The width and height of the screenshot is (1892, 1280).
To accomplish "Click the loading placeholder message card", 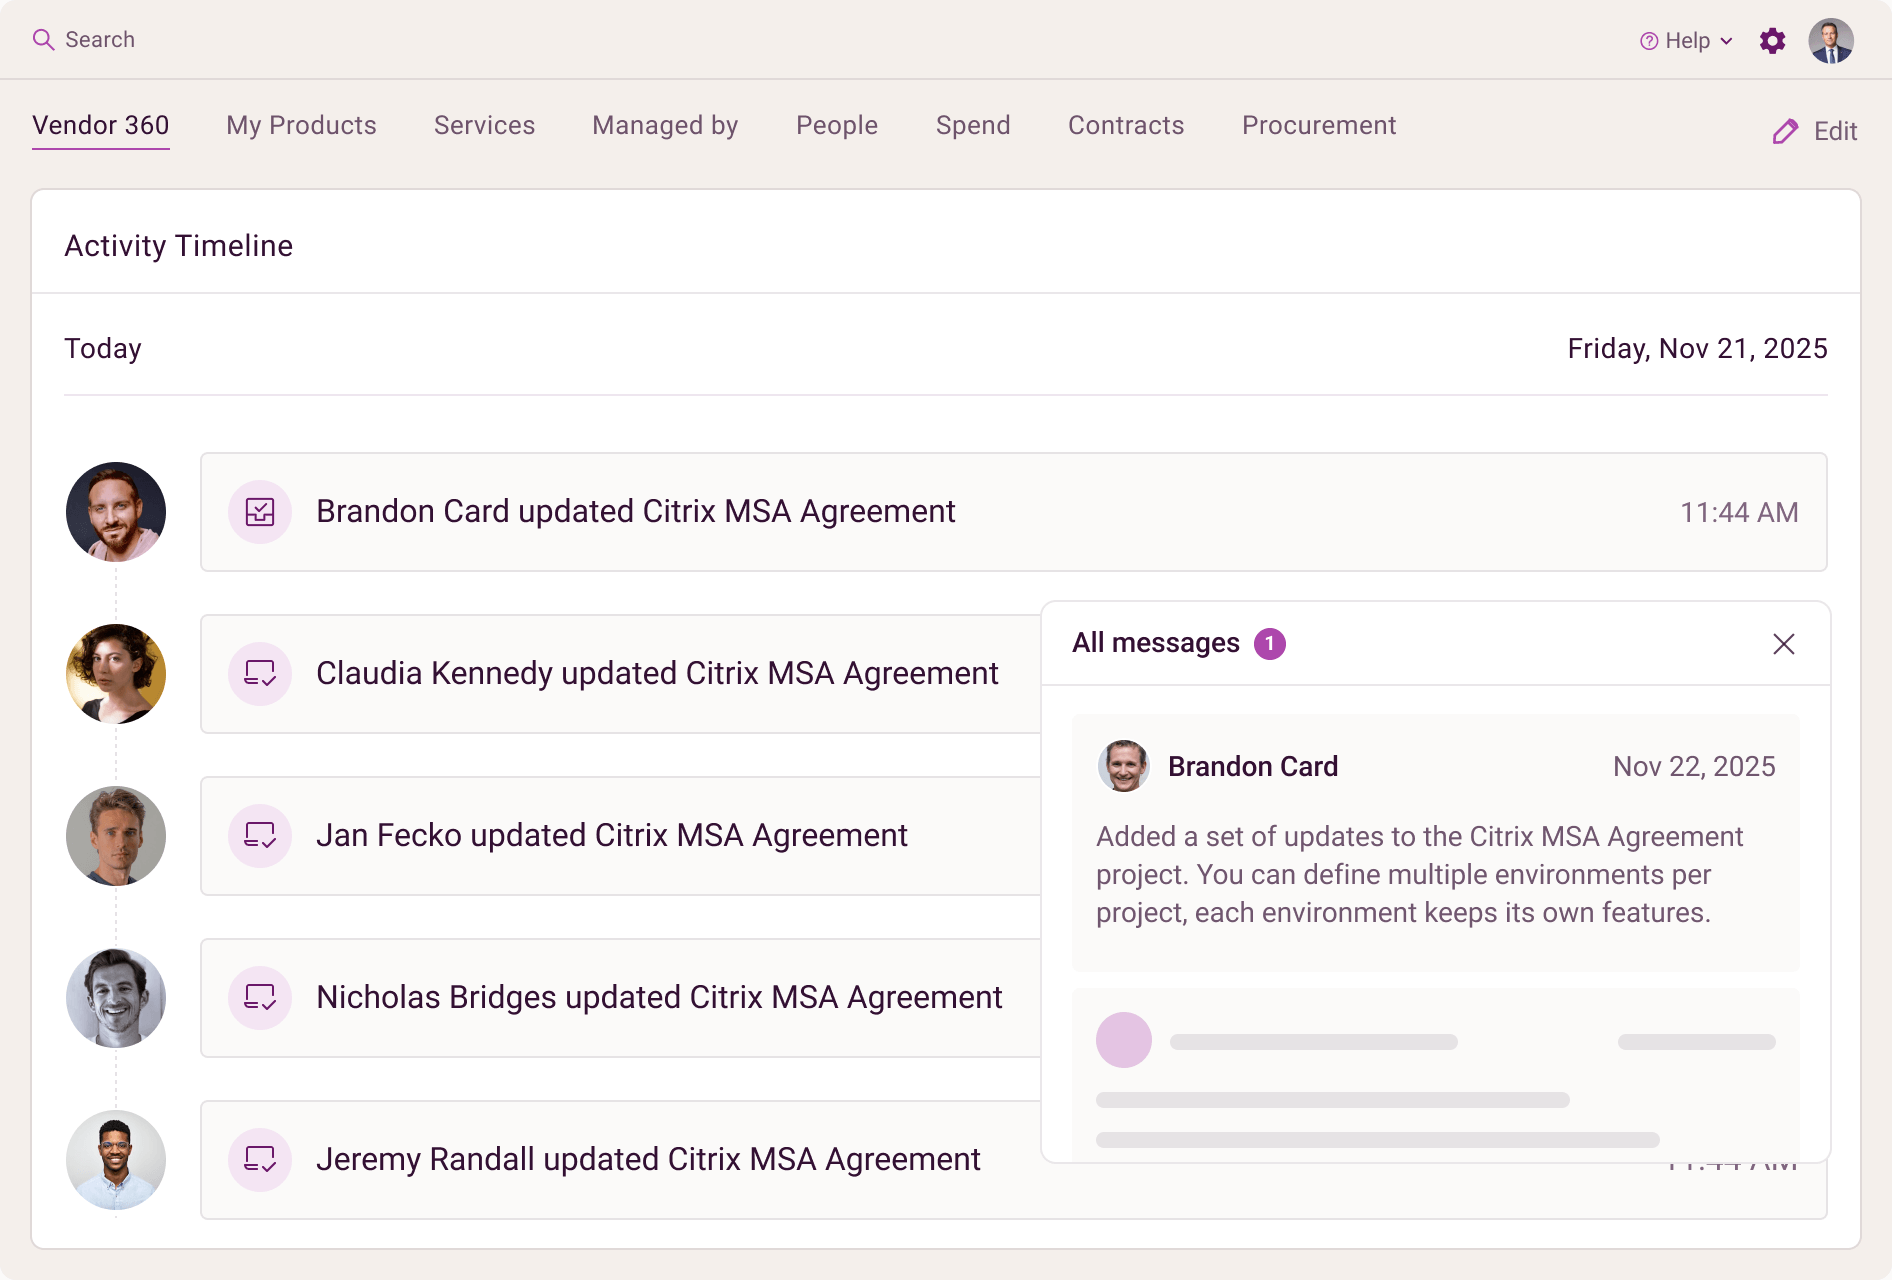I will point(1436,1075).
